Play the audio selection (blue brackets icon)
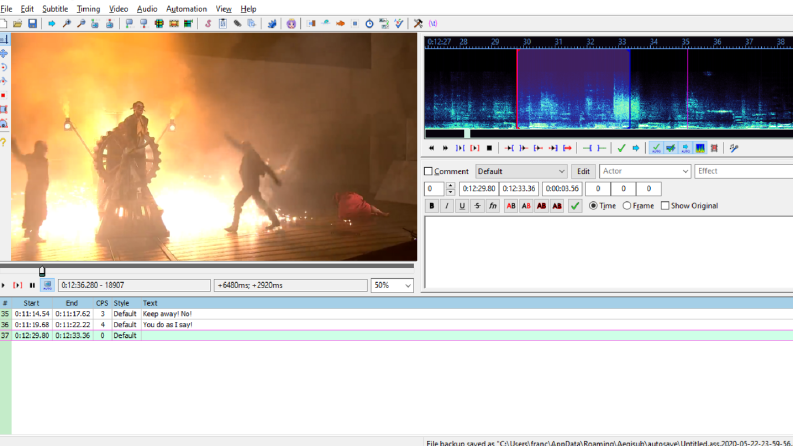Screen dimensions: 793x446 [460, 148]
